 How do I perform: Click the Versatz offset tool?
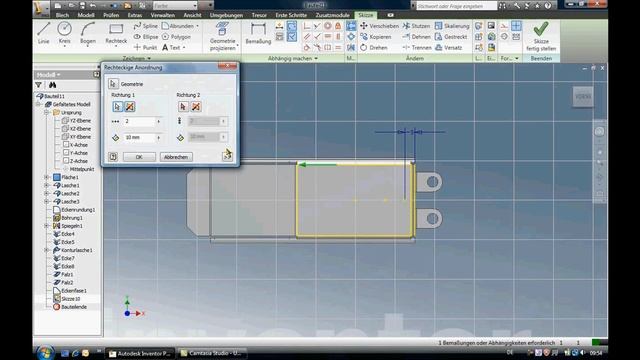448,47
